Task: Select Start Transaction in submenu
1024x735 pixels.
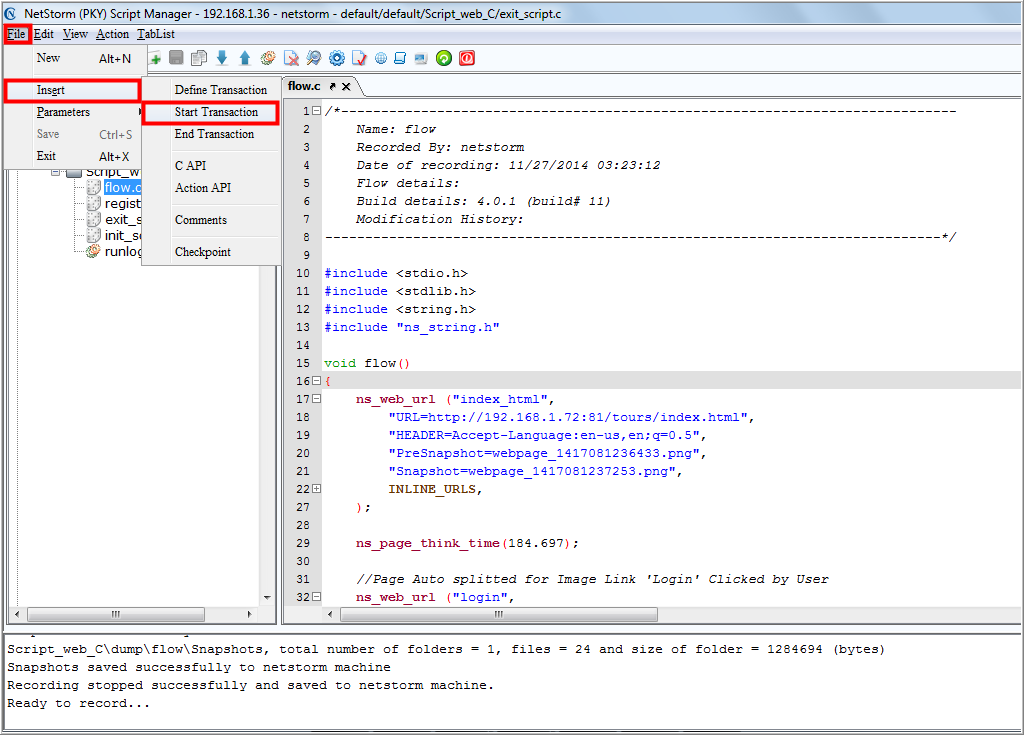Action: pyautogui.click(x=211, y=112)
